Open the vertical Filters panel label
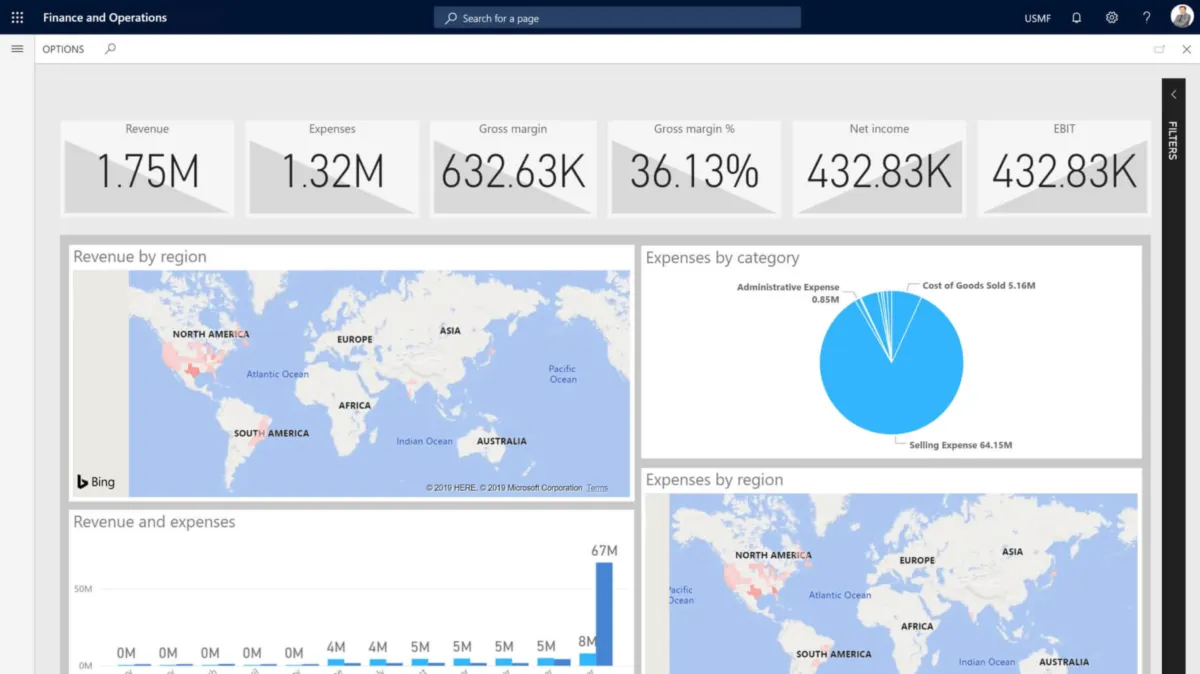The height and width of the screenshot is (674, 1200). [1173, 140]
